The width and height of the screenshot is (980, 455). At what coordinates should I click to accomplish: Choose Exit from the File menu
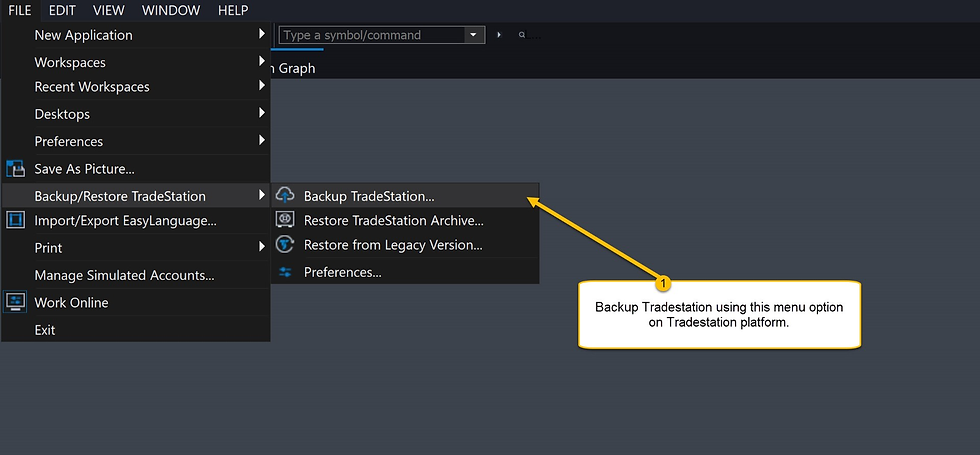click(136, 329)
